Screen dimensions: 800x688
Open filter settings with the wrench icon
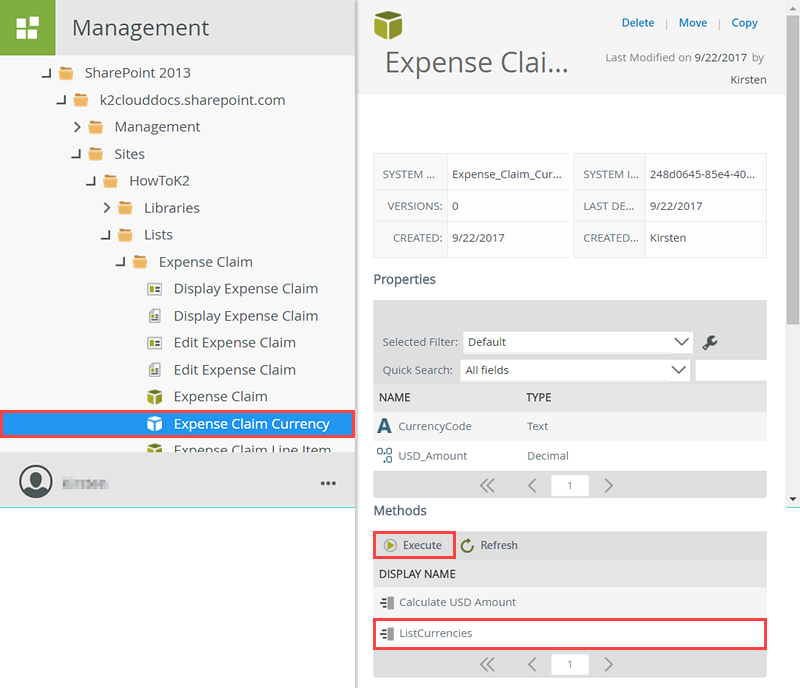tap(710, 342)
